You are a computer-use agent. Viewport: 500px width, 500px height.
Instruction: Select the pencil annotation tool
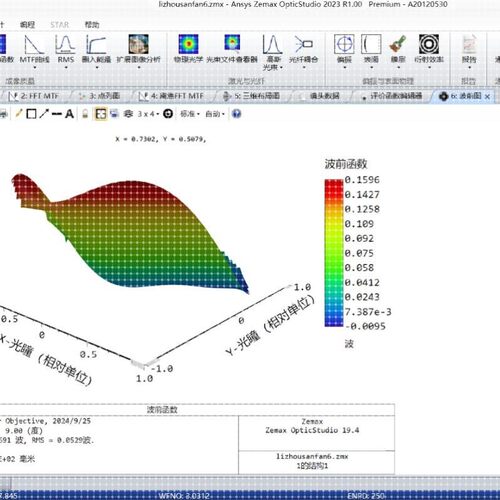coord(19,114)
